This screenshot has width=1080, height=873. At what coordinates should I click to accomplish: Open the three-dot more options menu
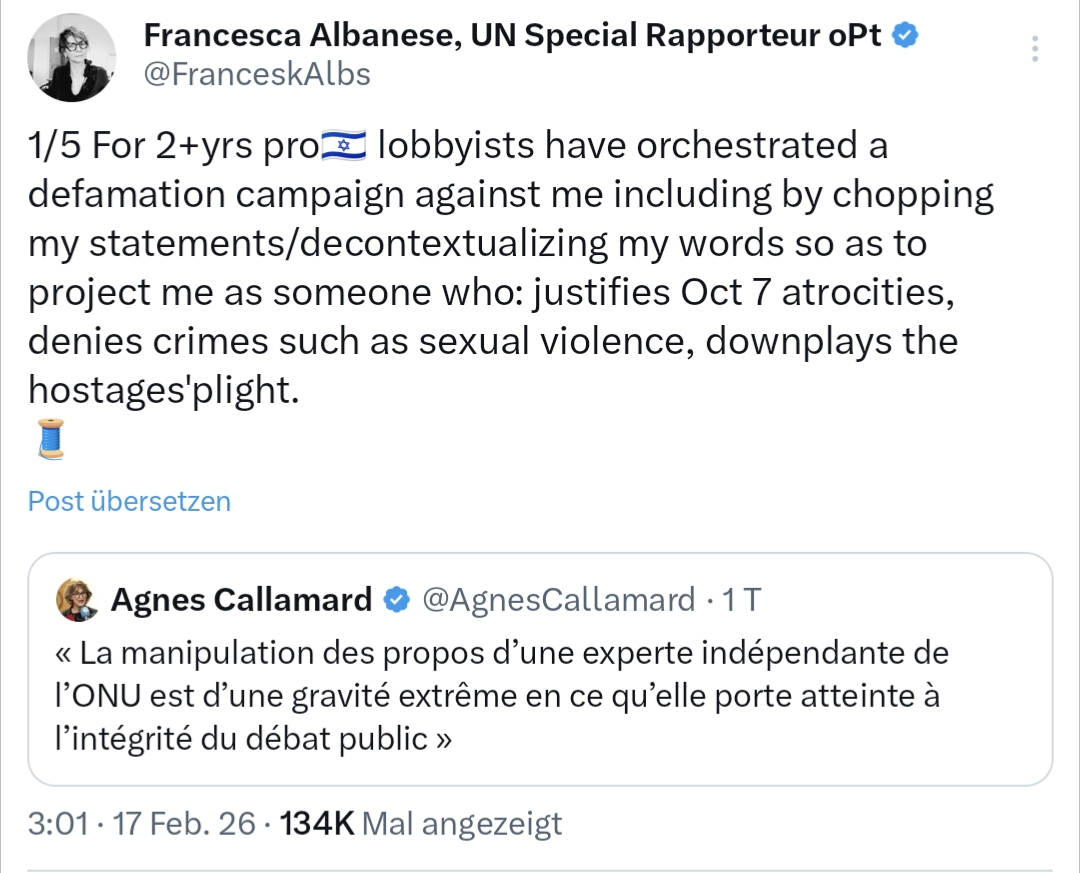click(x=1035, y=48)
